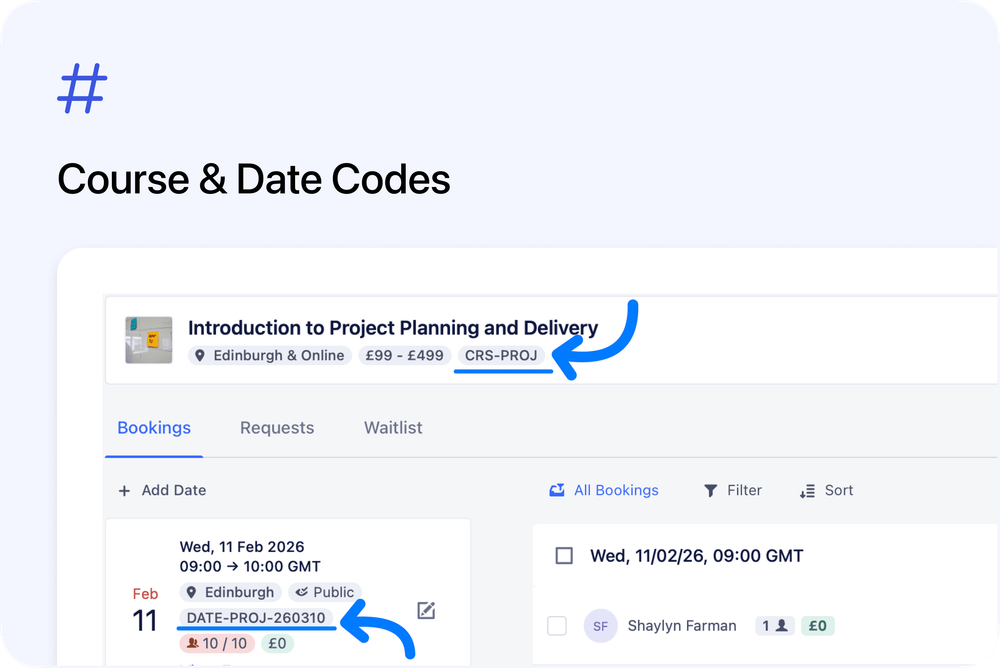Click the CRS-PROJ course code badge
Image resolution: width=1000 pixels, height=668 pixels.
click(x=503, y=355)
